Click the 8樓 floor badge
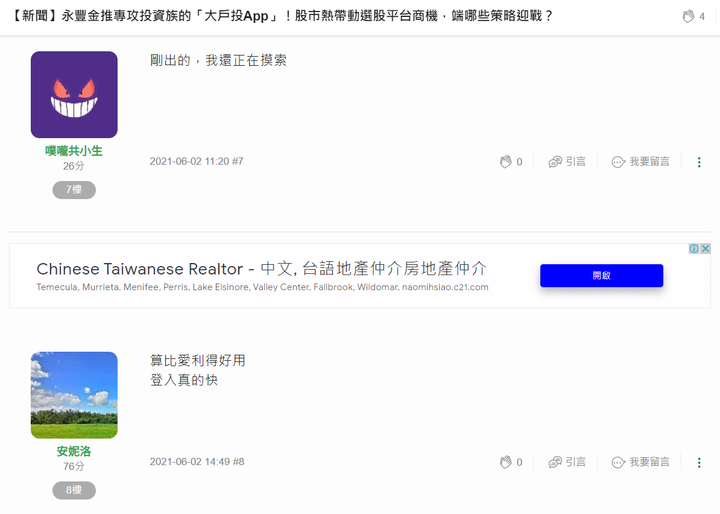This screenshot has height=514, width=720. (x=74, y=490)
